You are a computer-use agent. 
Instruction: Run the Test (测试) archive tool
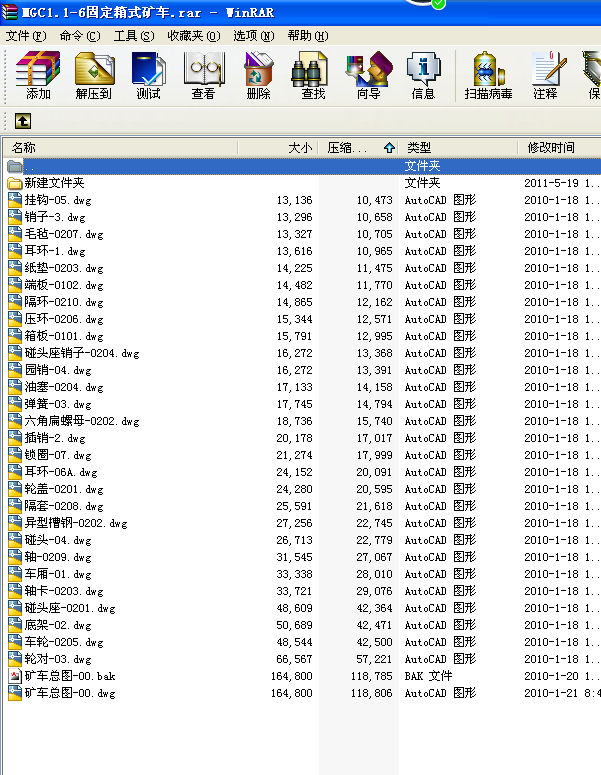pyautogui.click(x=149, y=75)
